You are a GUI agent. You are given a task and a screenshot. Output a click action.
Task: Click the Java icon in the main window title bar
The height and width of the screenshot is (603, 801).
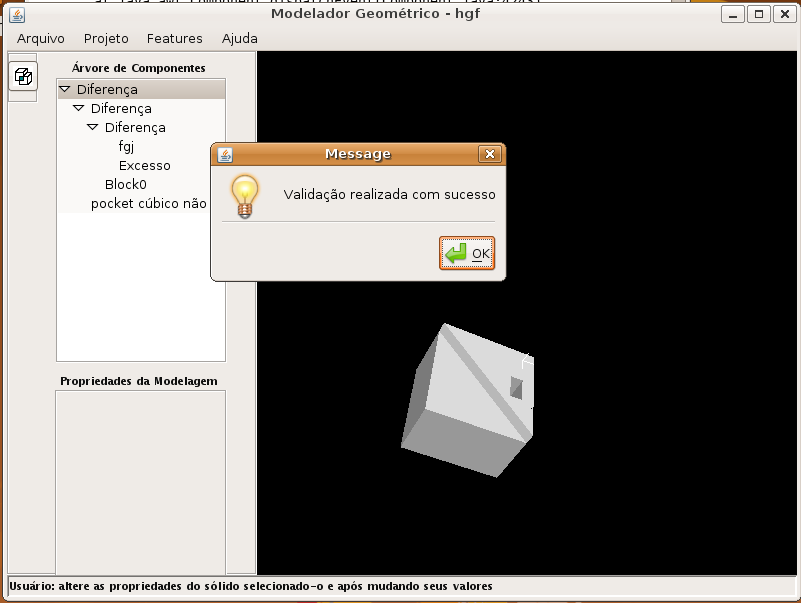point(17,14)
